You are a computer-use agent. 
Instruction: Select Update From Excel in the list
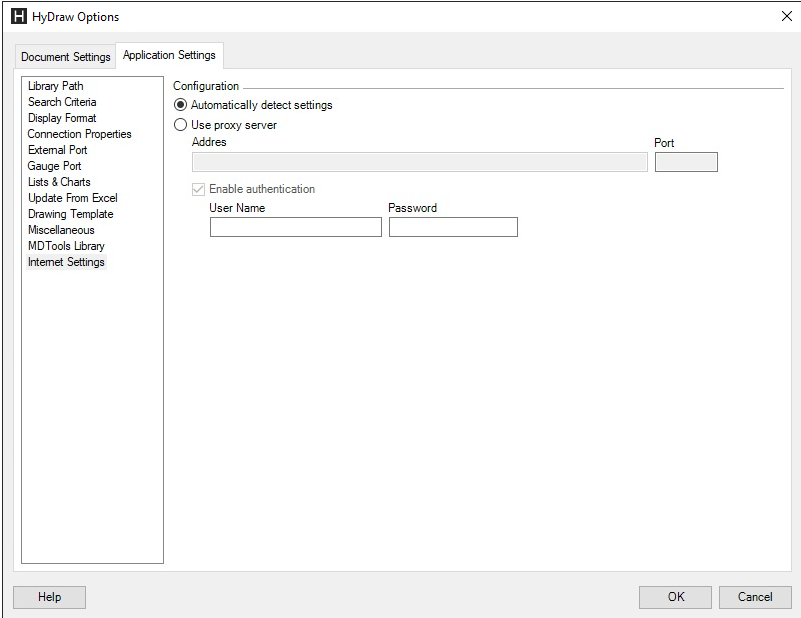71,198
